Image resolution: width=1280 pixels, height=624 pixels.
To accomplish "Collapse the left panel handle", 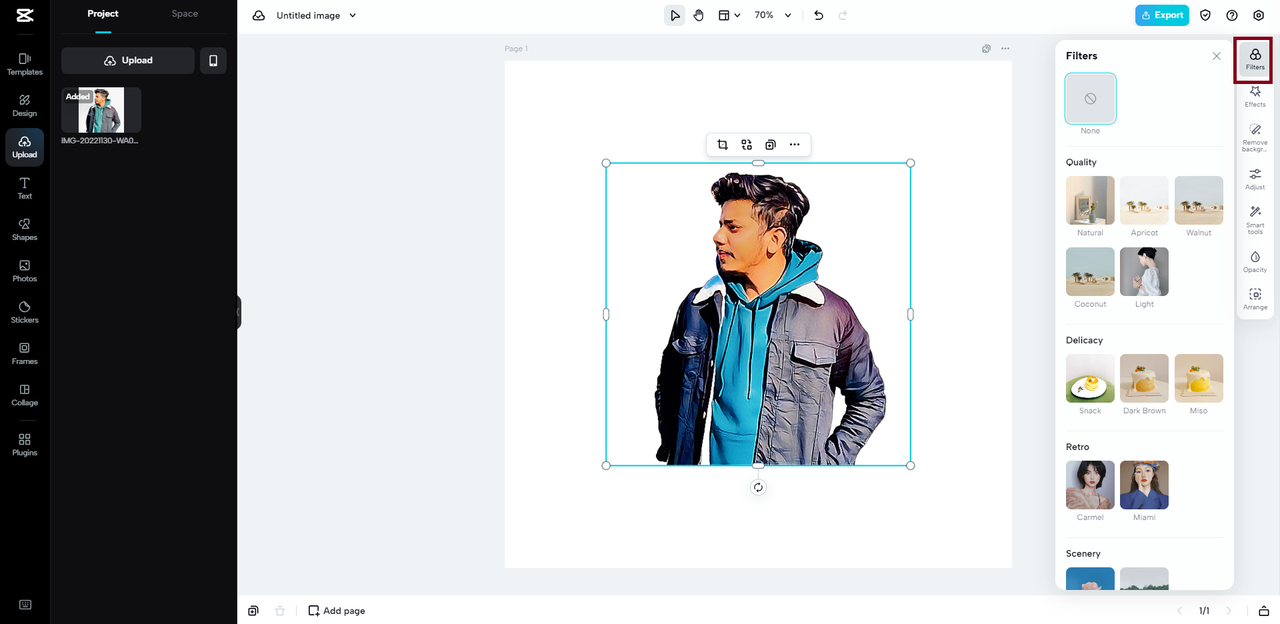I will (x=238, y=312).
